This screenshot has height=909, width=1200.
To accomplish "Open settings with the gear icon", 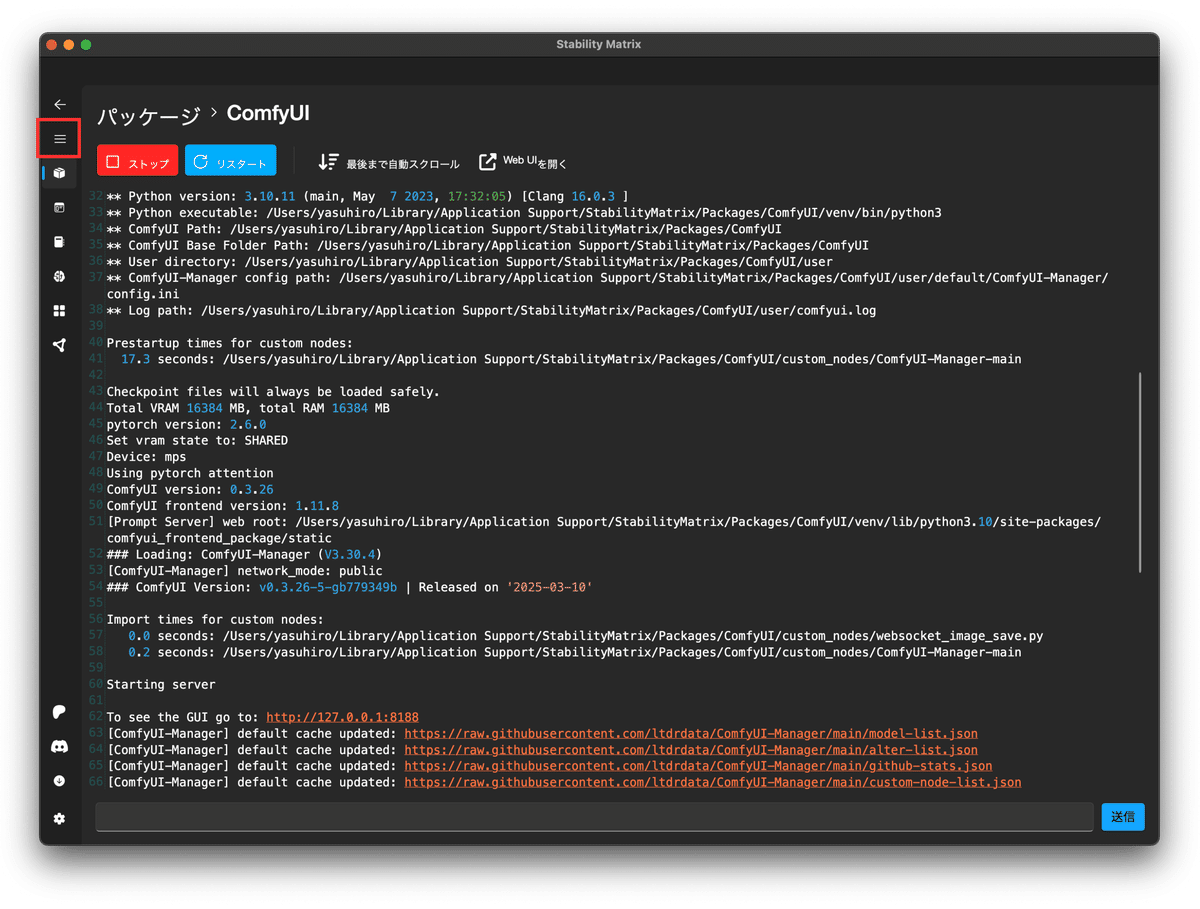I will (60, 819).
